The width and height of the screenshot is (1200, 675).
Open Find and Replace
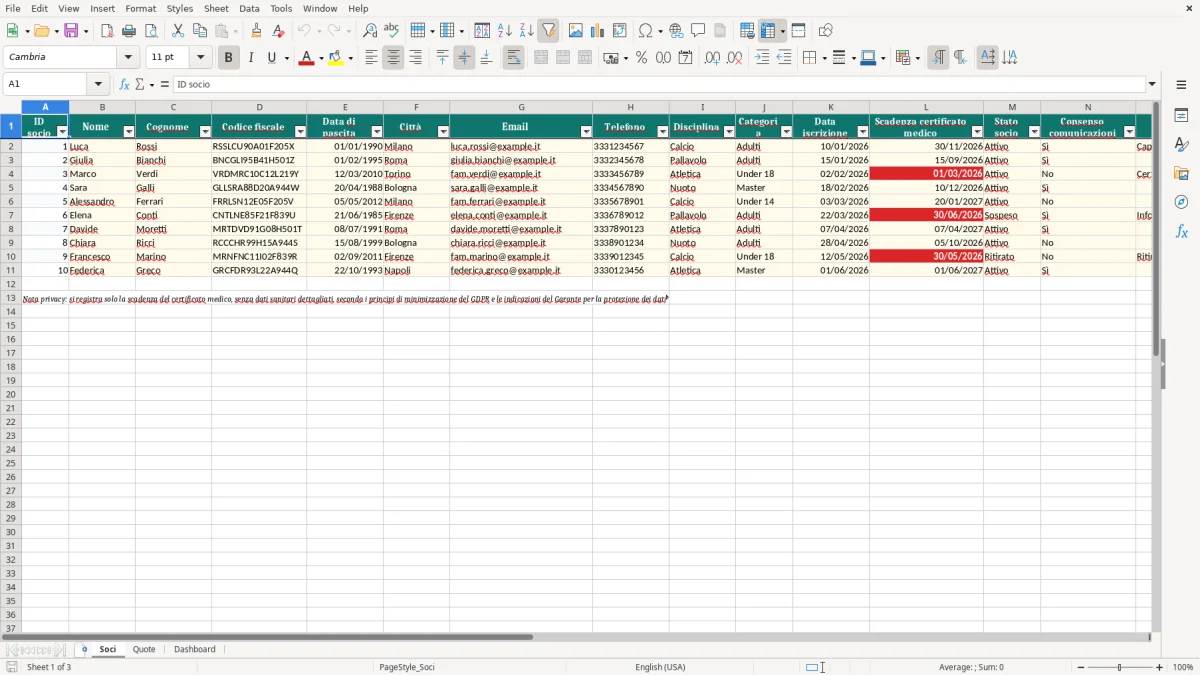point(370,31)
